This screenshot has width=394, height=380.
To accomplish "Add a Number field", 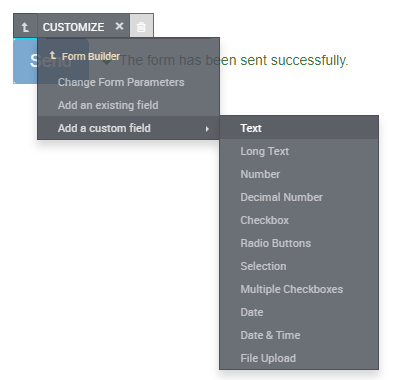I will pyautogui.click(x=299, y=174).
